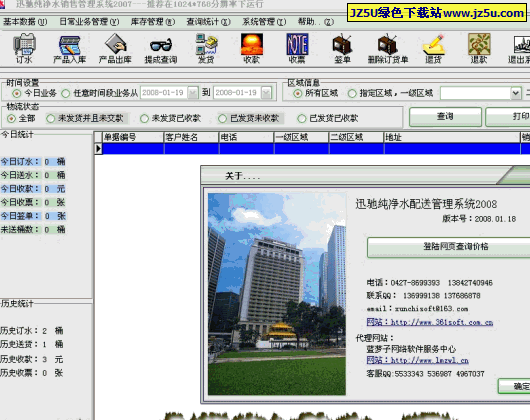530x420 pixels.
Task: Click the building photo in About dialog
Action: tap(277, 294)
